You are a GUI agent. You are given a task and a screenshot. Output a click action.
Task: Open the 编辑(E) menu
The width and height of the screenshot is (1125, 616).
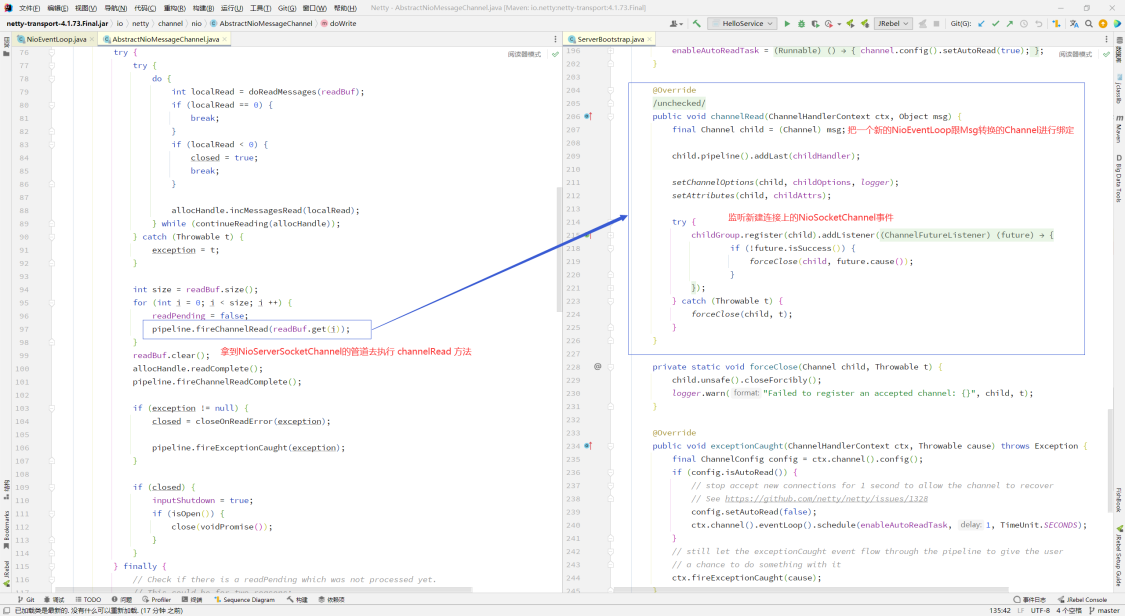(57, 8)
